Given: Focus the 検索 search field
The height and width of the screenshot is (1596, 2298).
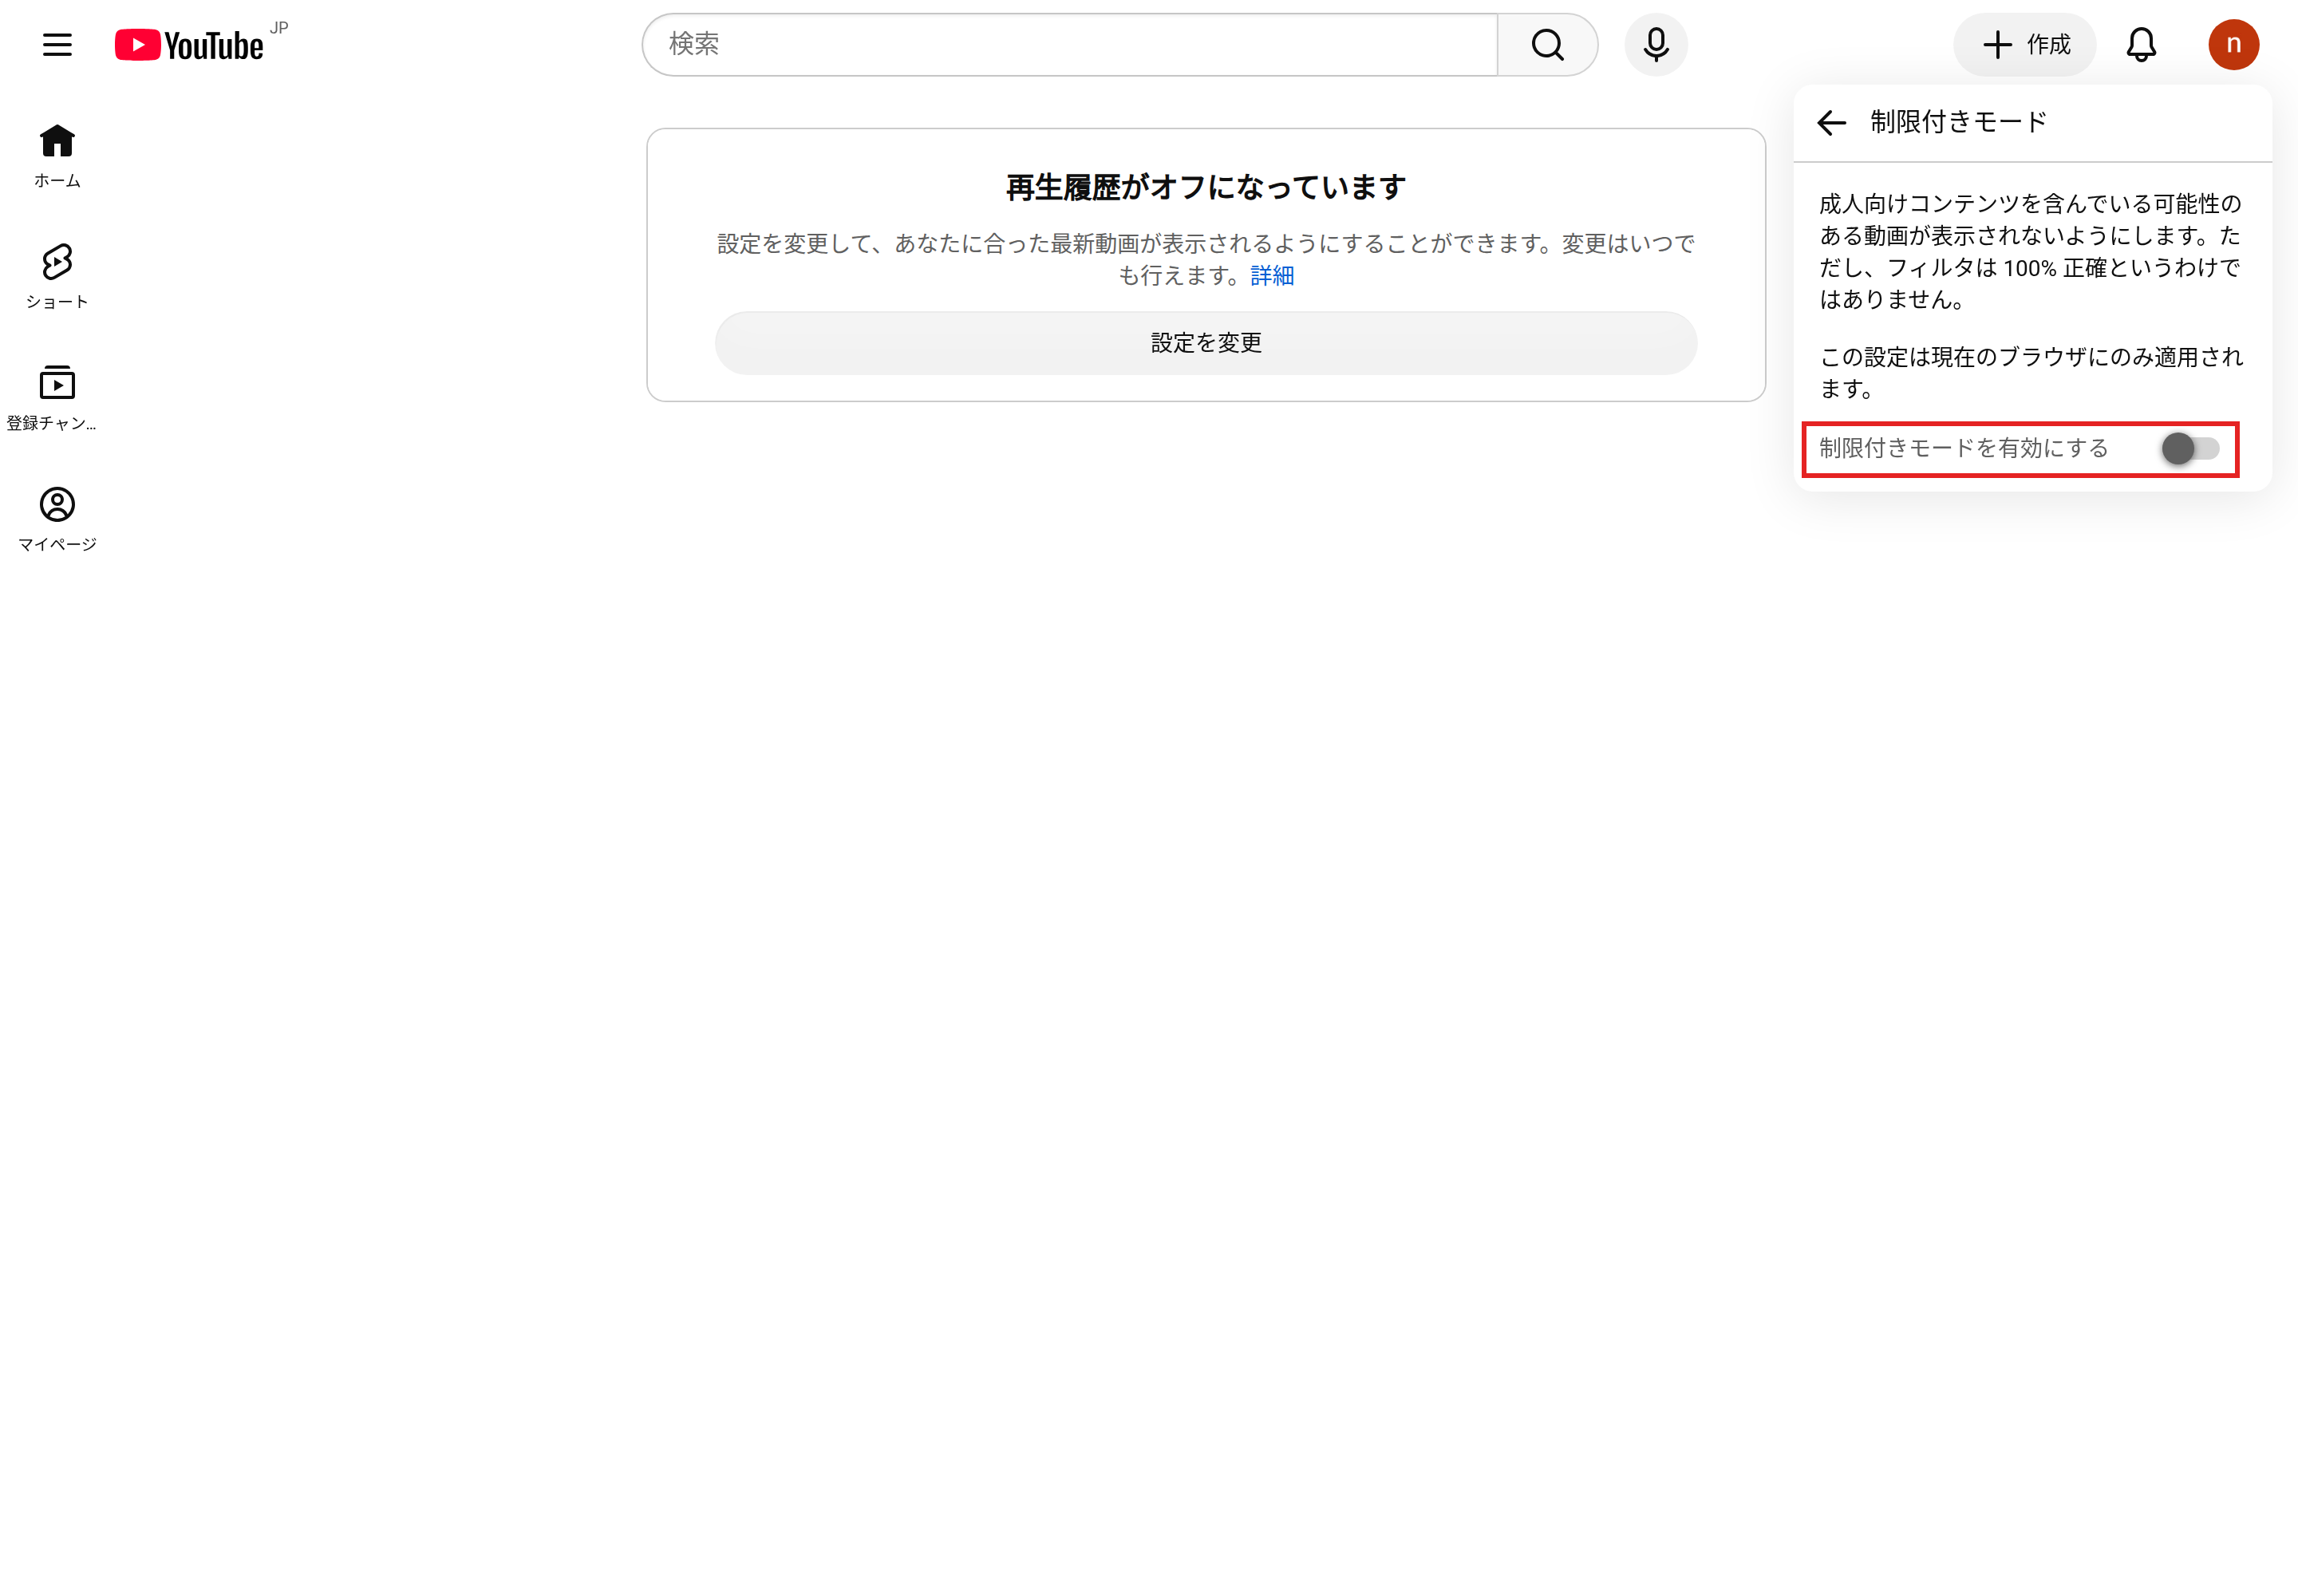Looking at the screenshot, I should coord(1070,45).
